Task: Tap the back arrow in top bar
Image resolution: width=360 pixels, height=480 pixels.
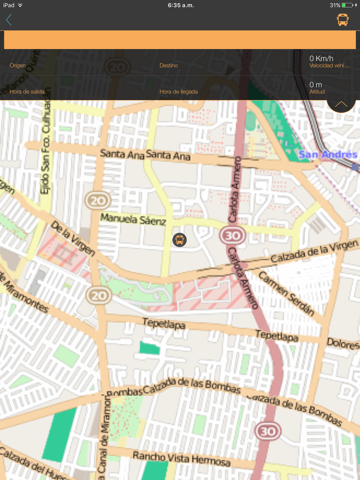Action: 9,20
